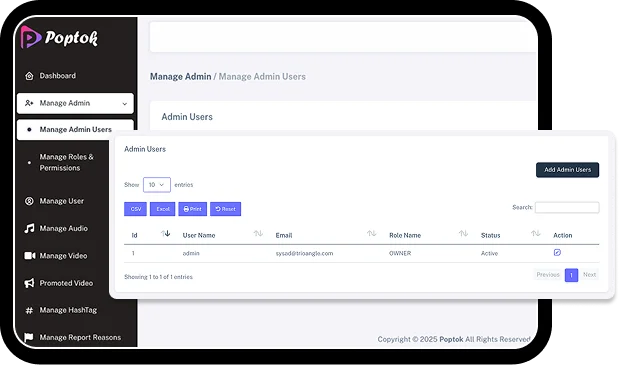
Task: Sort table by Id column arrows
Action: (x=166, y=234)
